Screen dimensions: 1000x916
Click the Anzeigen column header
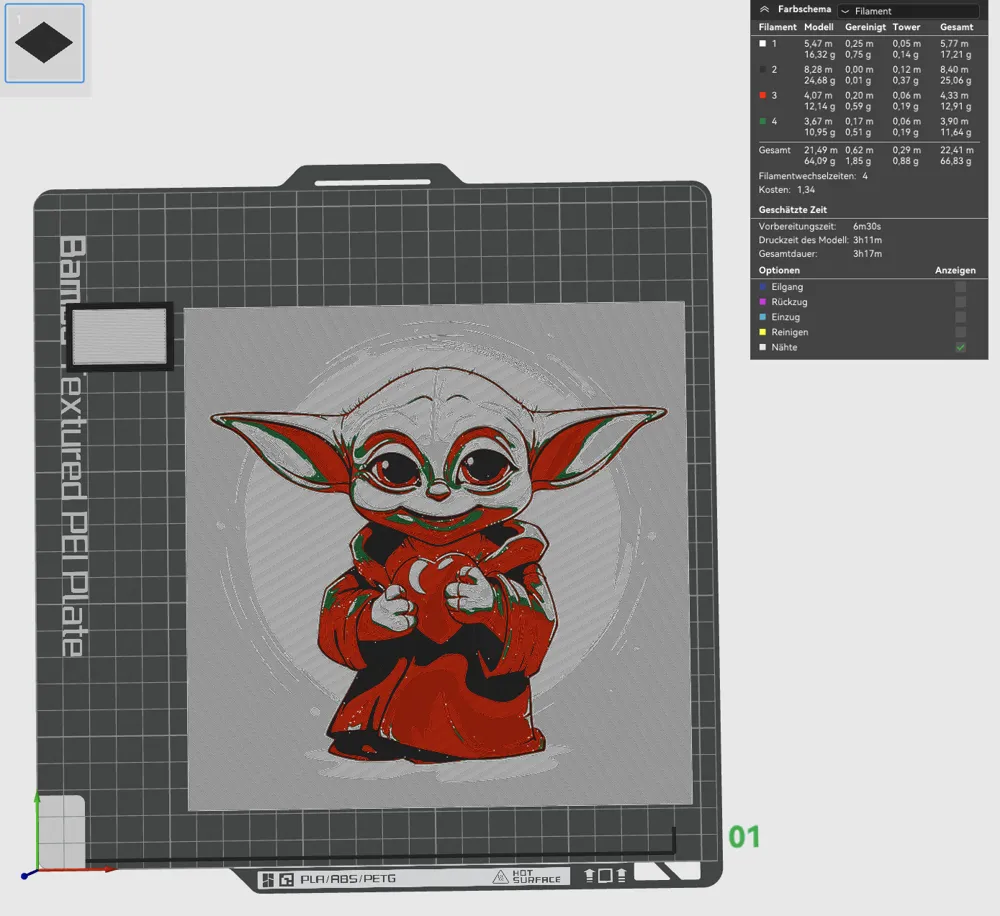coord(955,270)
